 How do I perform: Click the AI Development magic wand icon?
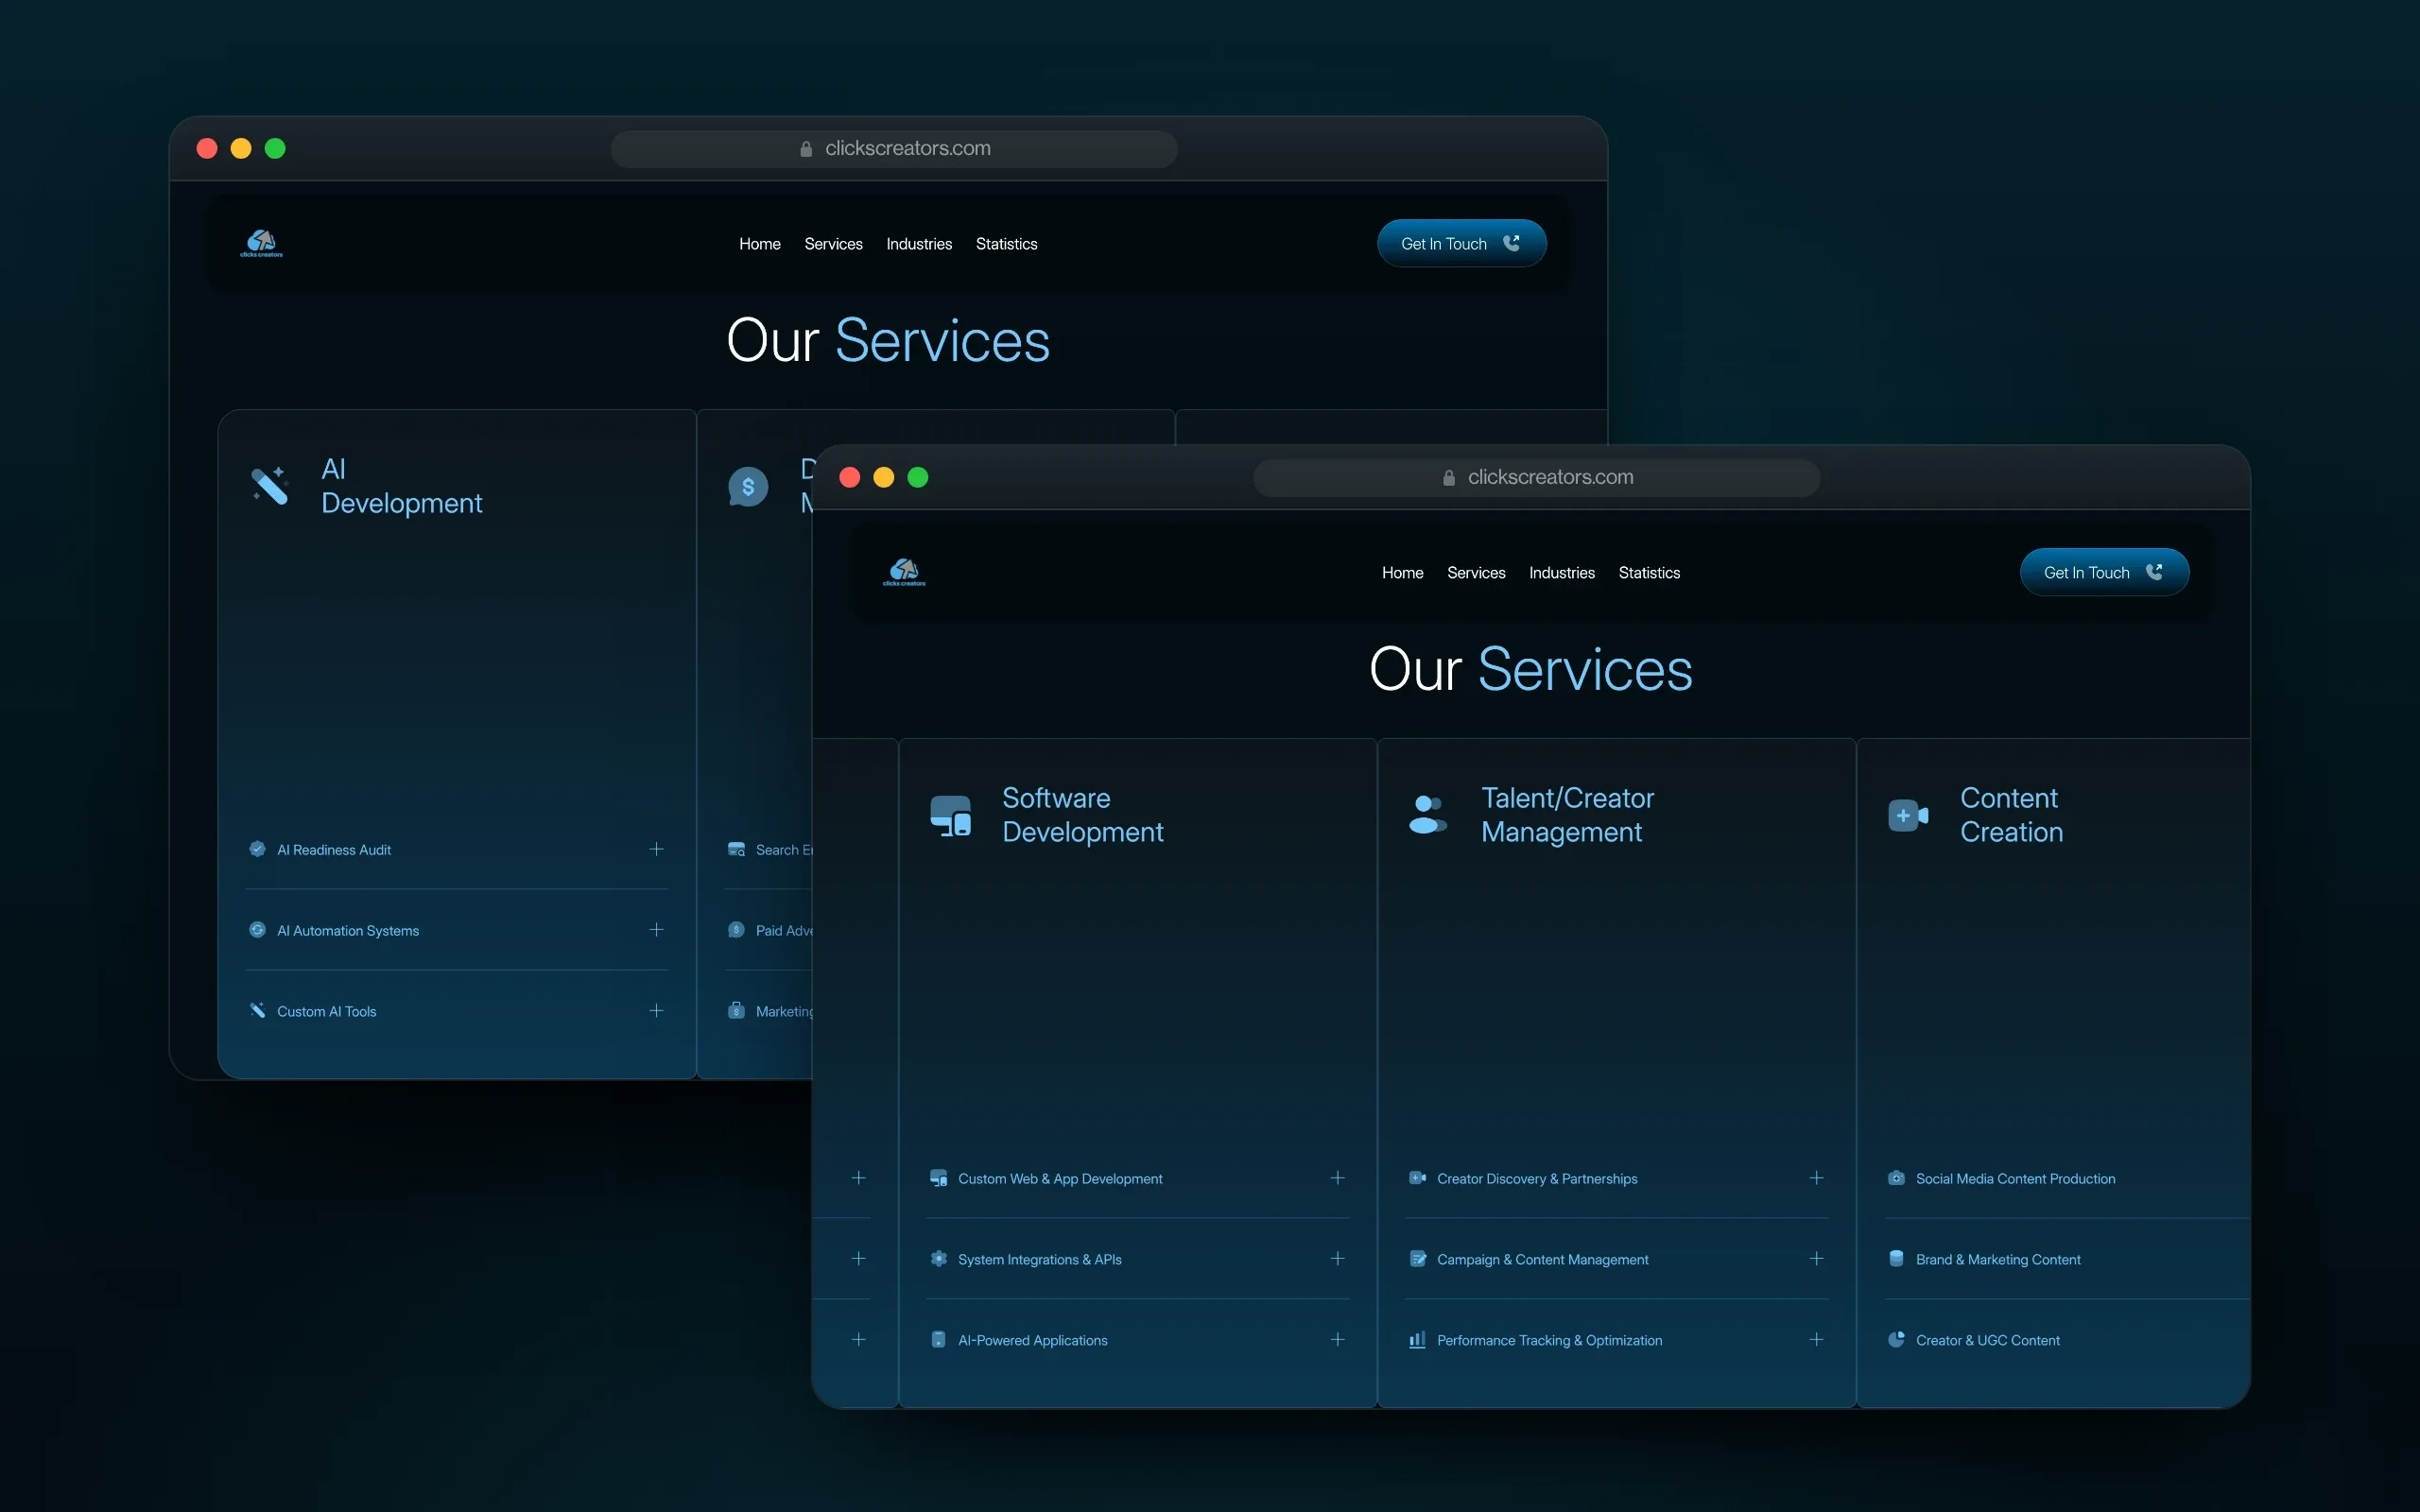point(270,486)
